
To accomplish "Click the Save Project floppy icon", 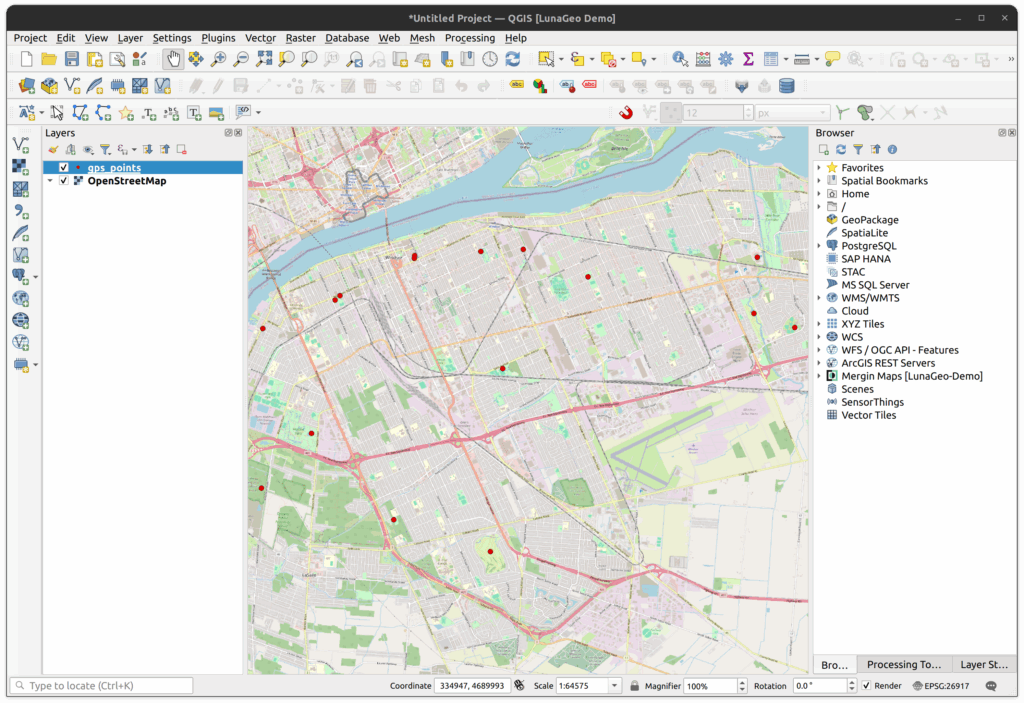I will [71, 59].
